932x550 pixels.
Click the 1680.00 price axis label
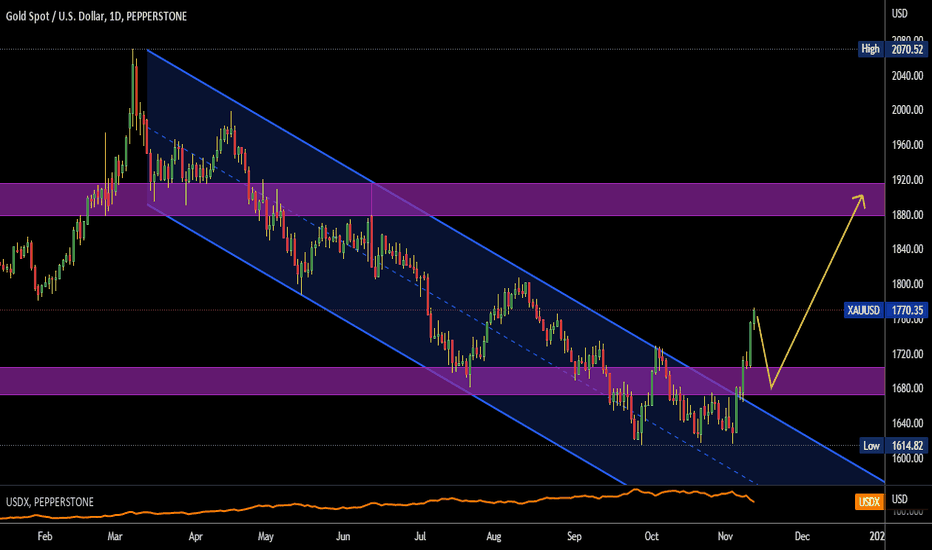tap(908, 388)
